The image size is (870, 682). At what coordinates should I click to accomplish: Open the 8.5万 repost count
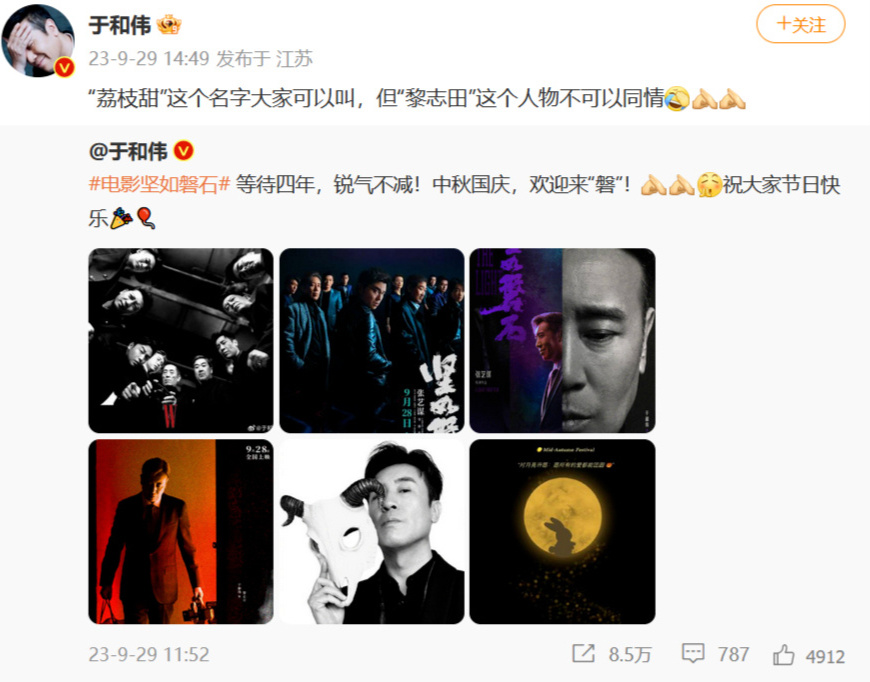pyautogui.click(x=629, y=655)
